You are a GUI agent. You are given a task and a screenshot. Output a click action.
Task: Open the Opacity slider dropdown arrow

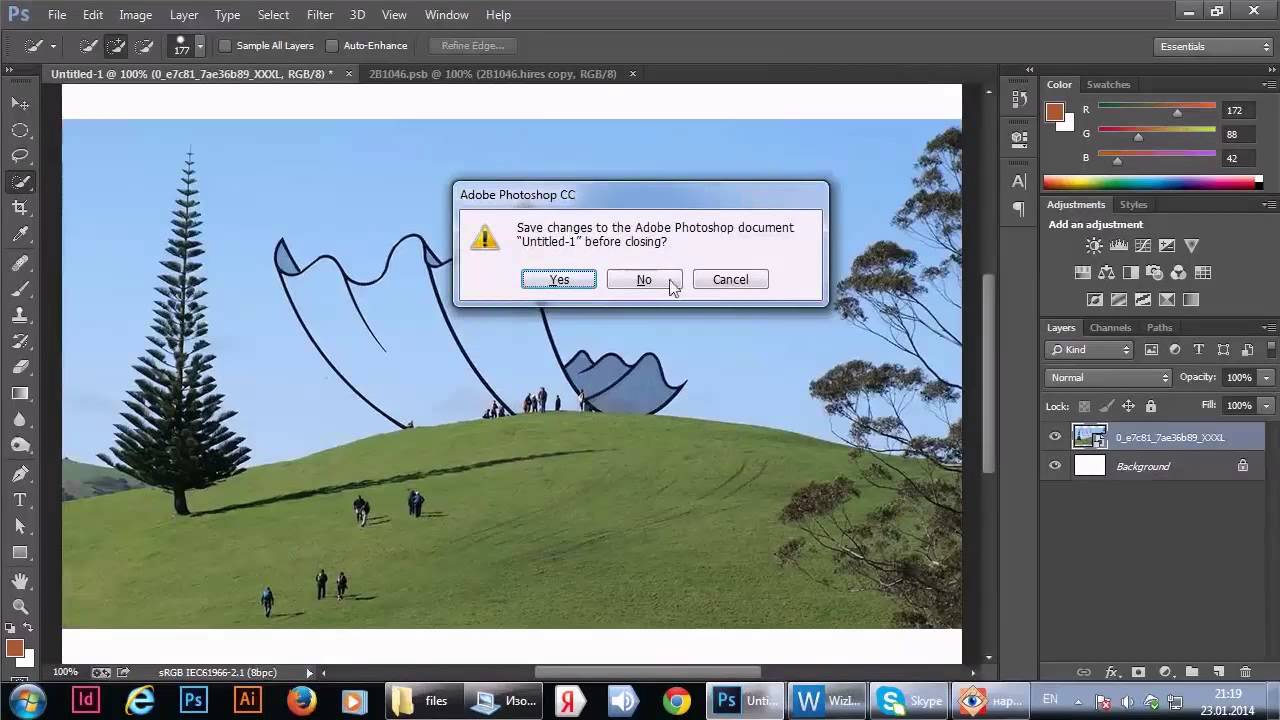[x=1267, y=378]
